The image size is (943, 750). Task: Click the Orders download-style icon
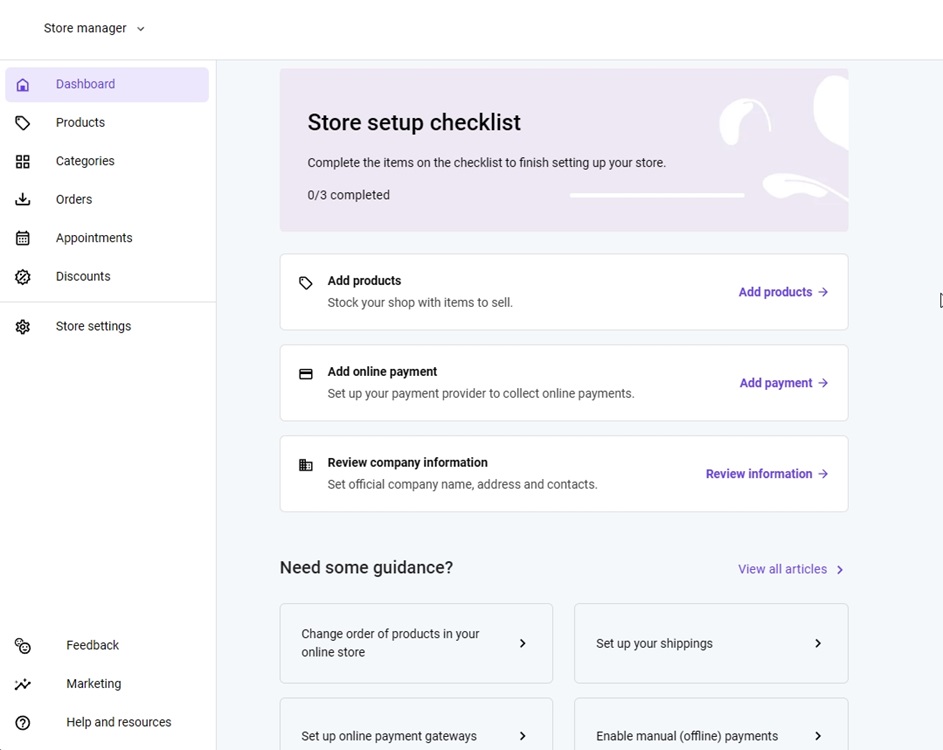[22, 199]
